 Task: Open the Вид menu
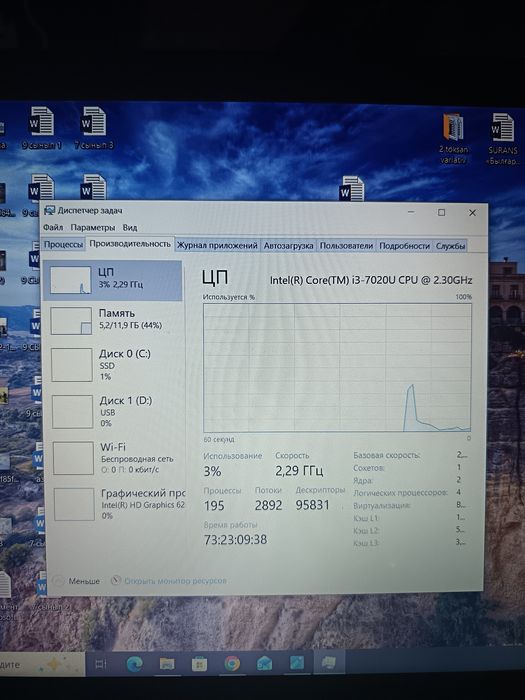(130, 227)
